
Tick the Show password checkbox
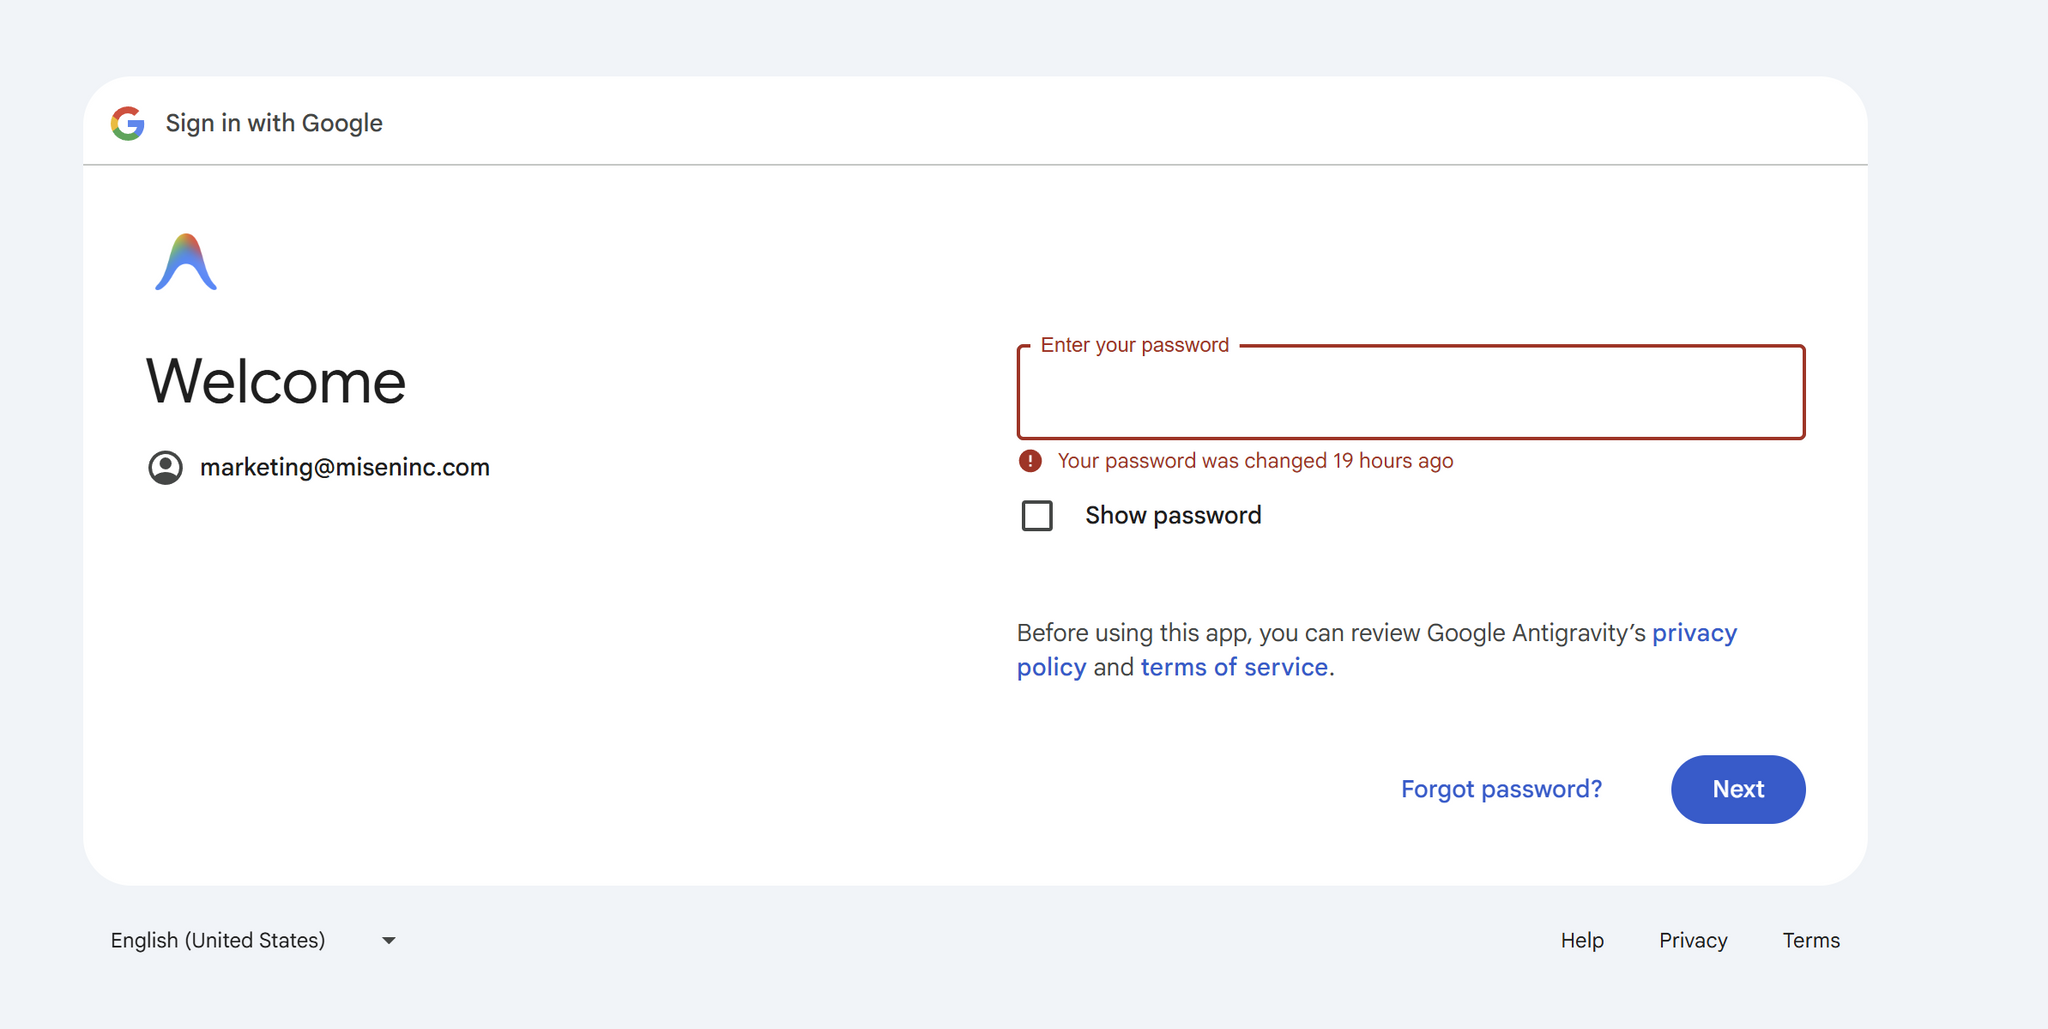pyautogui.click(x=1037, y=516)
